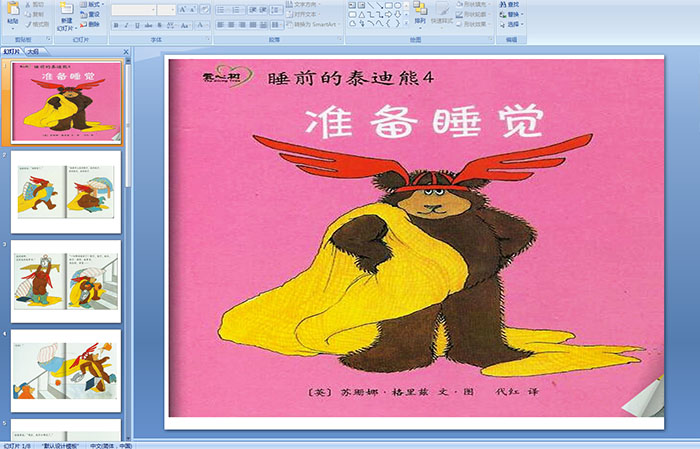Screen dimensions: 700x449
Task: Expand the shapes gallery More button
Action: click(x=406, y=23)
